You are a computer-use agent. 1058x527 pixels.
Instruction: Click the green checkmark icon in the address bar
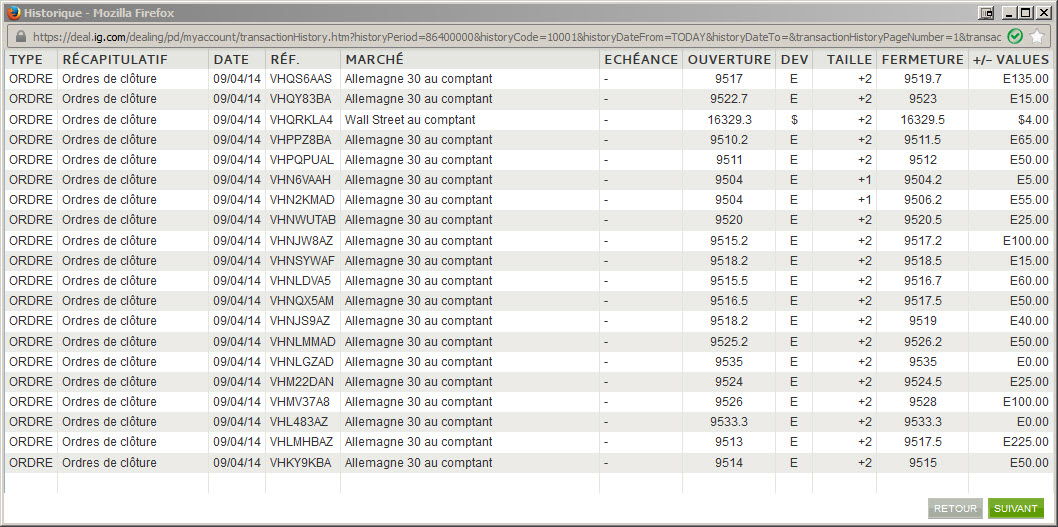(1014, 36)
